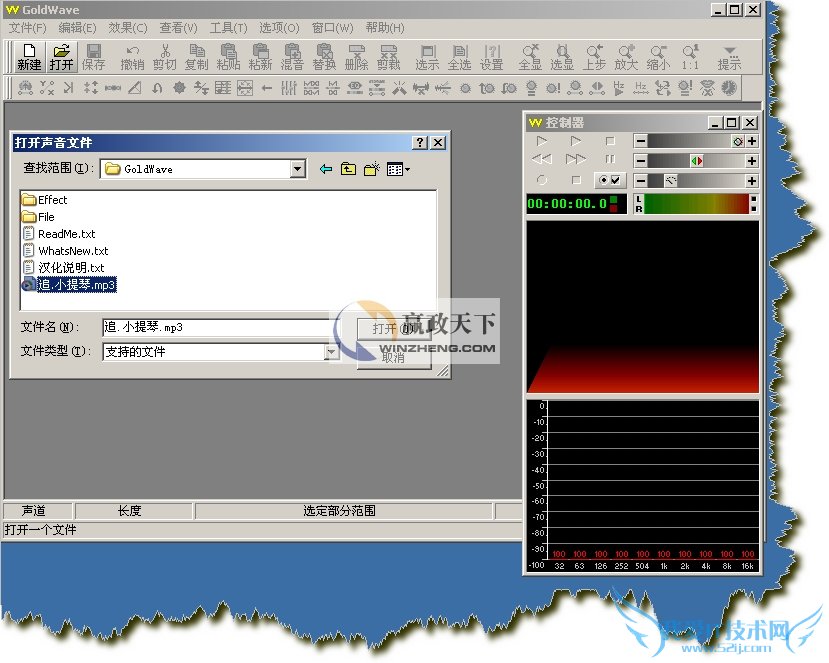Image resolution: width=829 pixels, height=663 pixels.
Task: Expand the 查找范围 GoldWave folder dropdown
Action: click(297, 170)
